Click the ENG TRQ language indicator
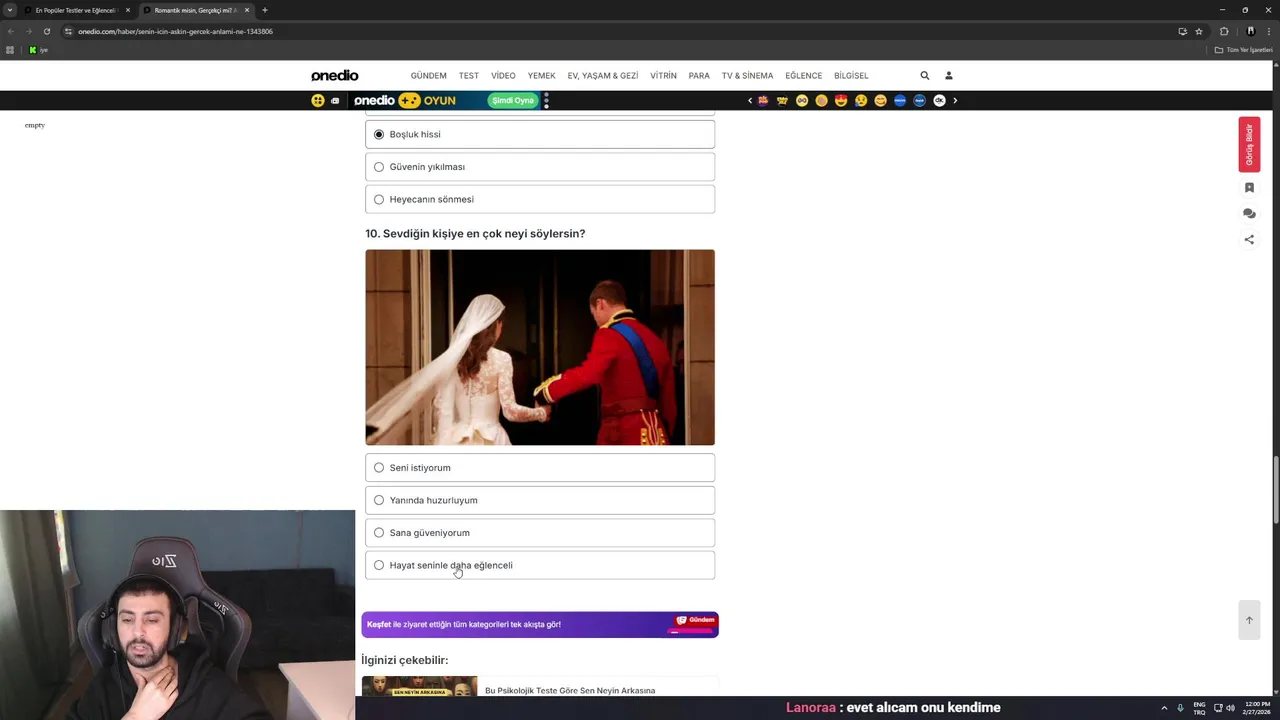 (x=1199, y=708)
